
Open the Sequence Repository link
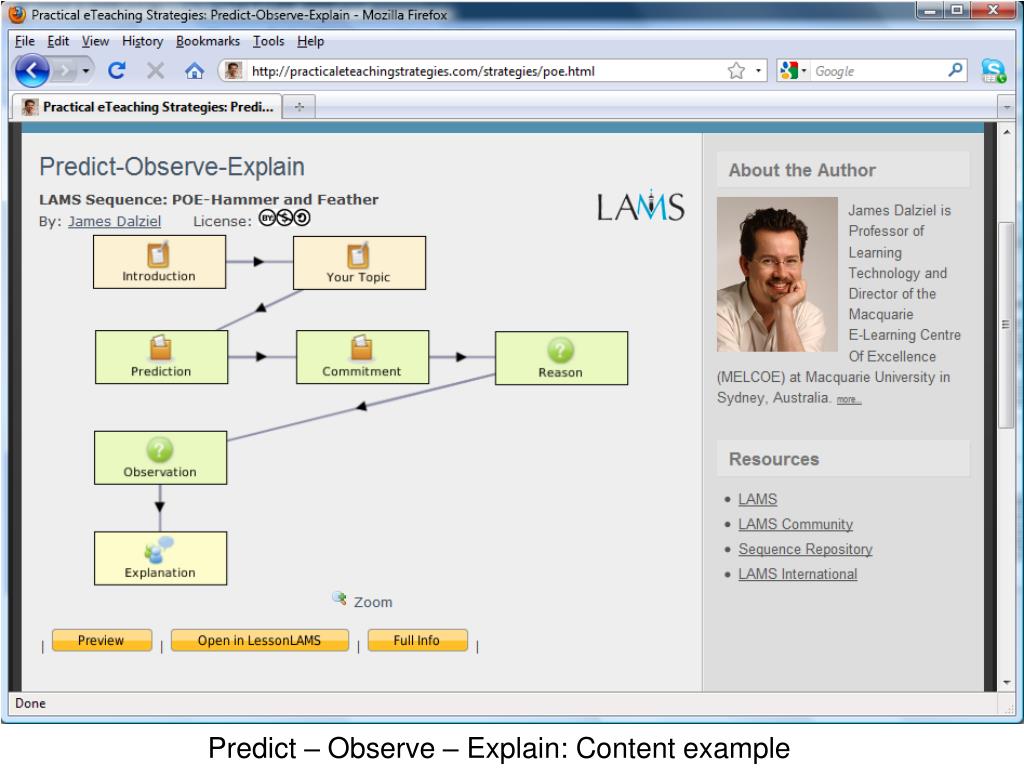click(805, 549)
